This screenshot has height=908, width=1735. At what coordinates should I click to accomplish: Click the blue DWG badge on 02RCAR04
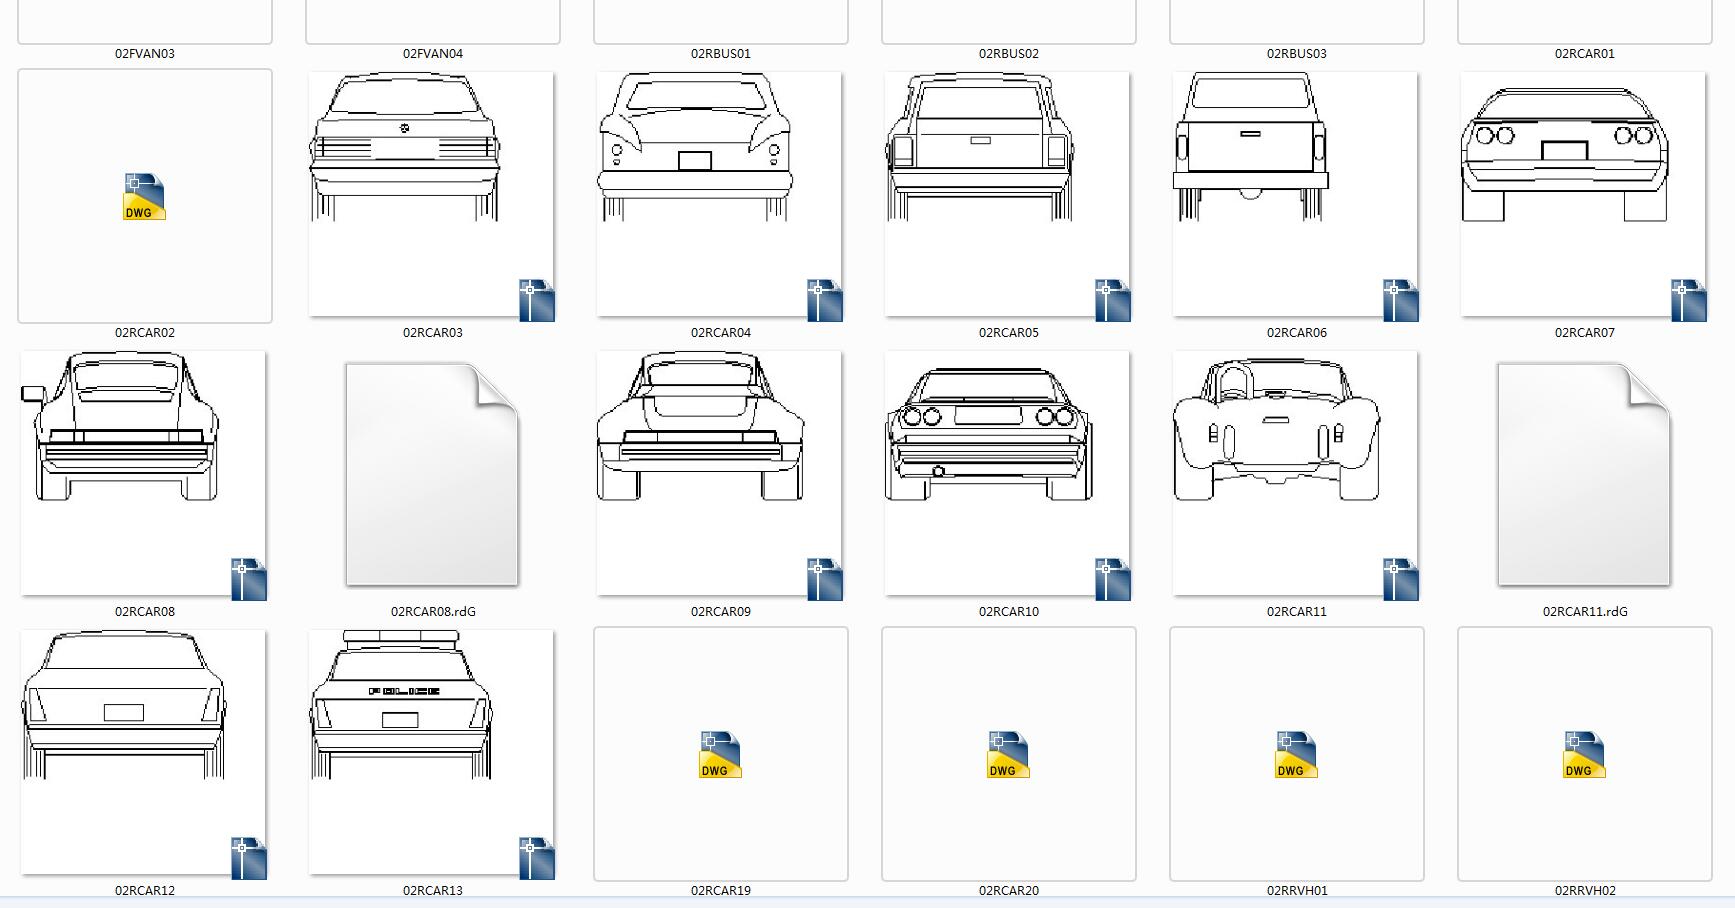[825, 300]
